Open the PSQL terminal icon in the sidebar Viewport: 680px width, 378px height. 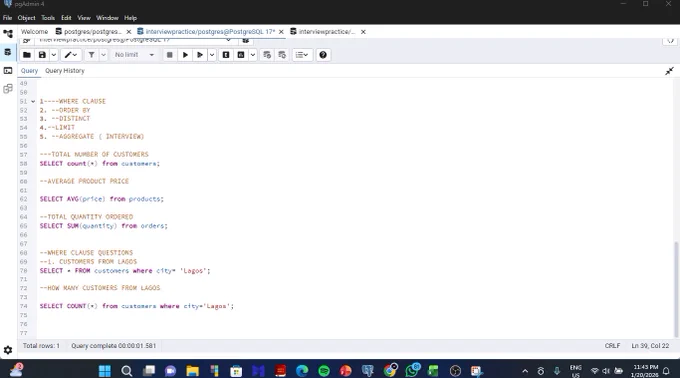point(8,70)
